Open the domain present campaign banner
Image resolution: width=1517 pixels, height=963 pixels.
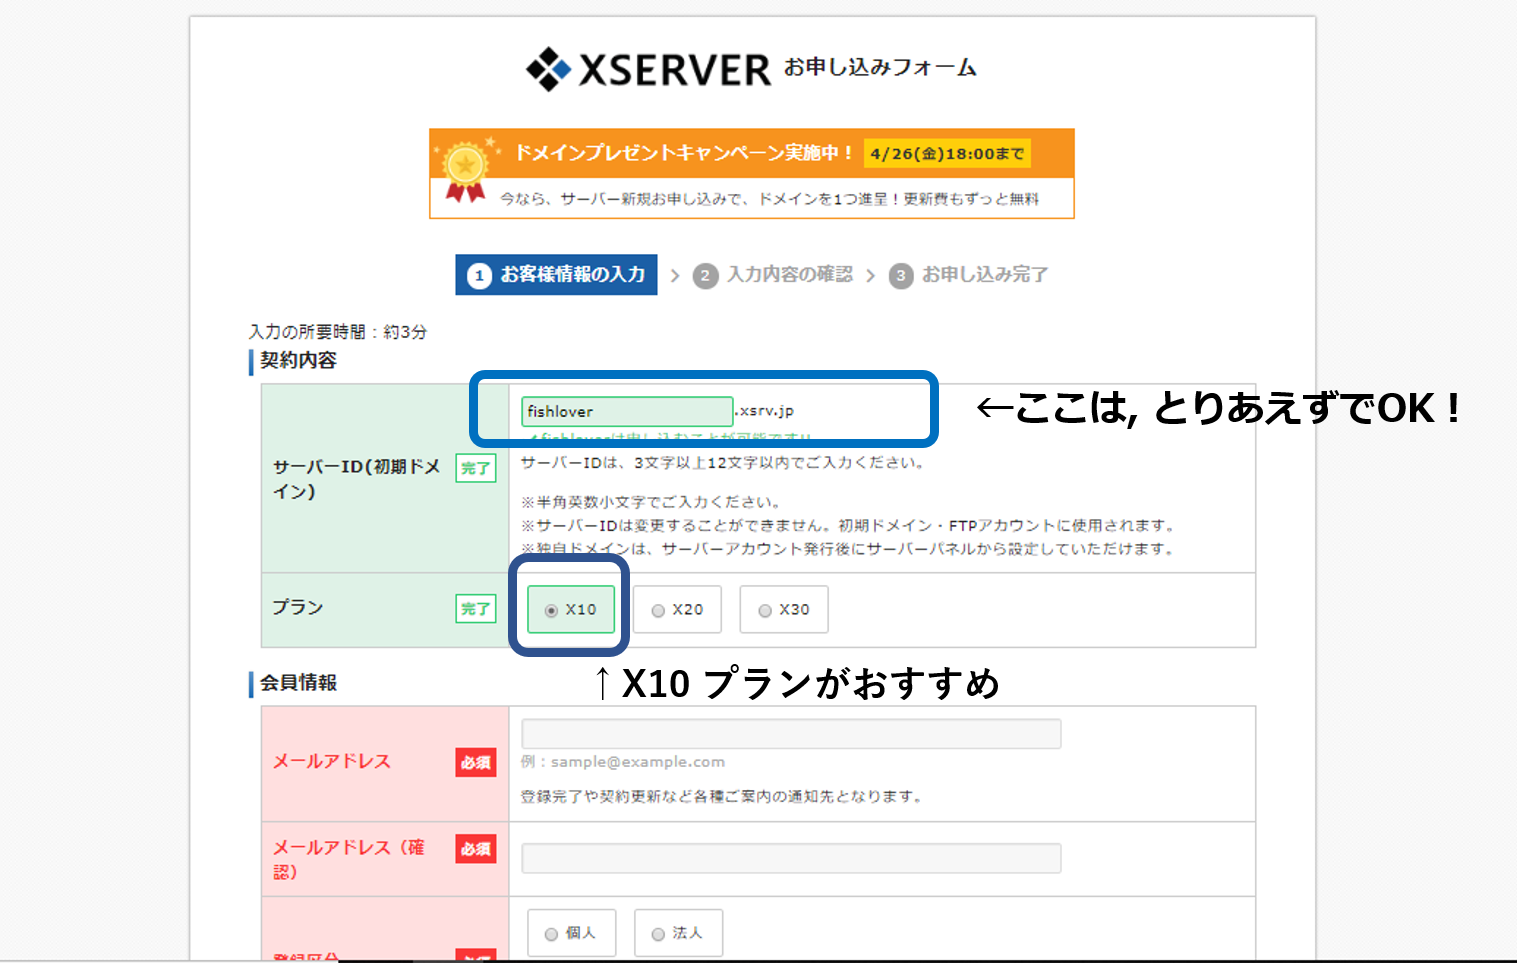[x=752, y=173]
